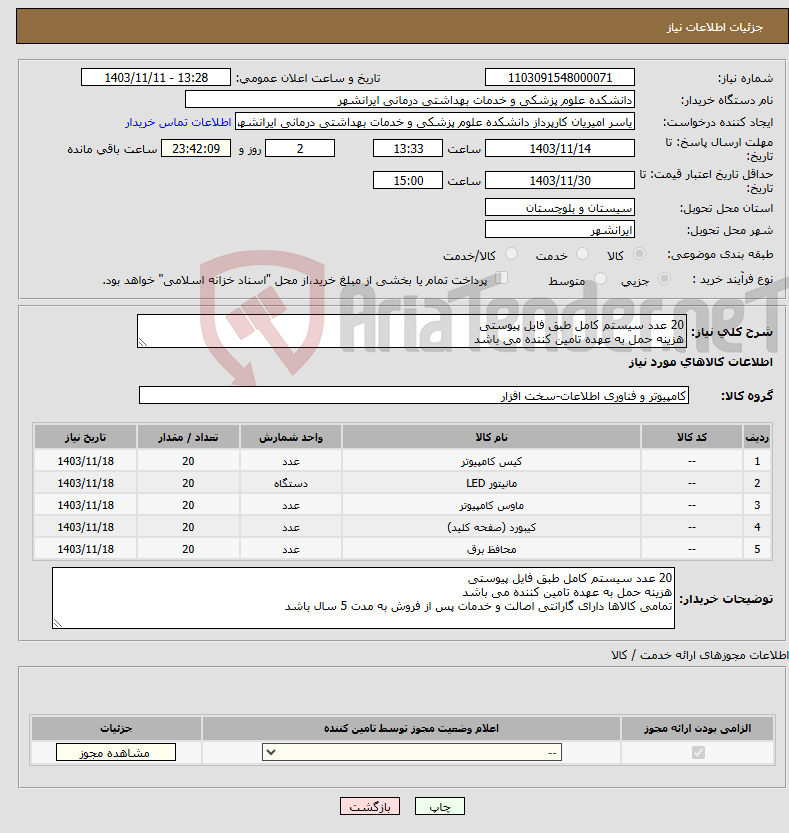The height and width of the screenshot is (833, 789).
Task: Click the الزامی بودن ارائه مجوز header
Action: [697, 728]
